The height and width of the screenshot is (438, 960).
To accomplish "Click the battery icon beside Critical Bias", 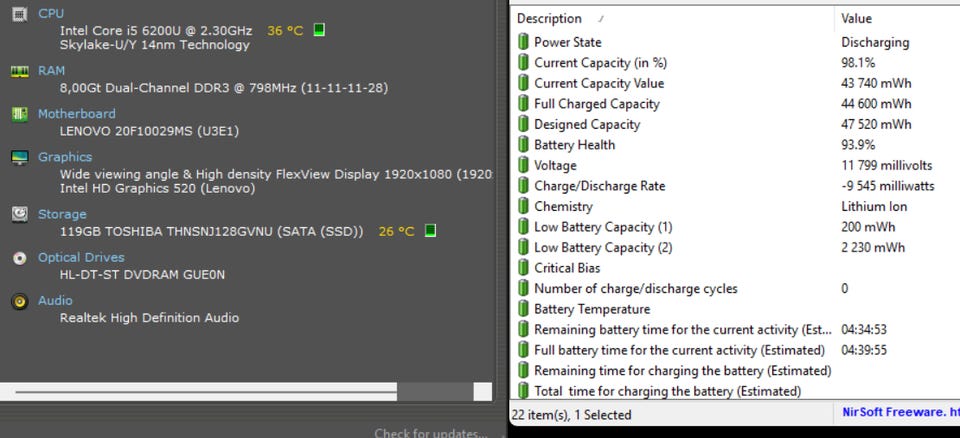I will coord(523,268).
